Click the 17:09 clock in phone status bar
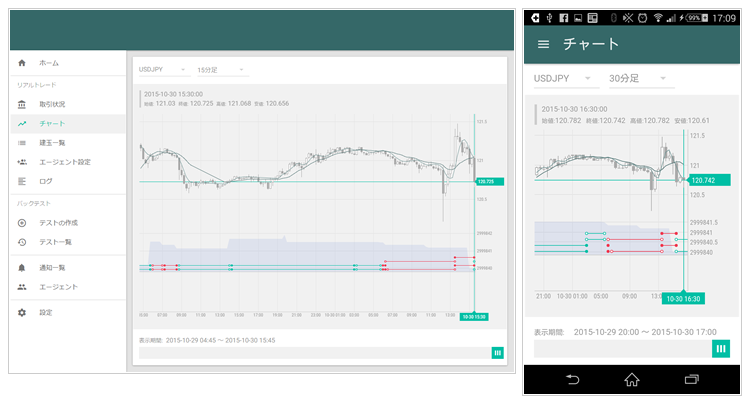750x408 pixels. click(x=724, y=18)
